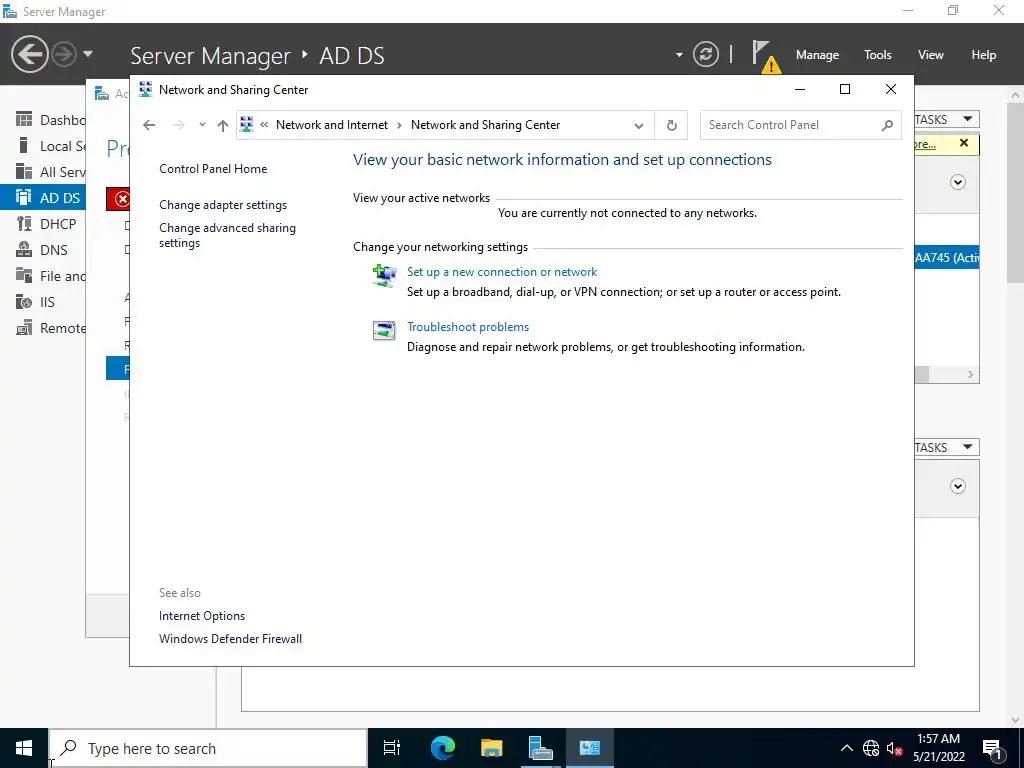Open the IIS role page
This screenshot has width=1024, height=768.
click(x=43, y=302)
